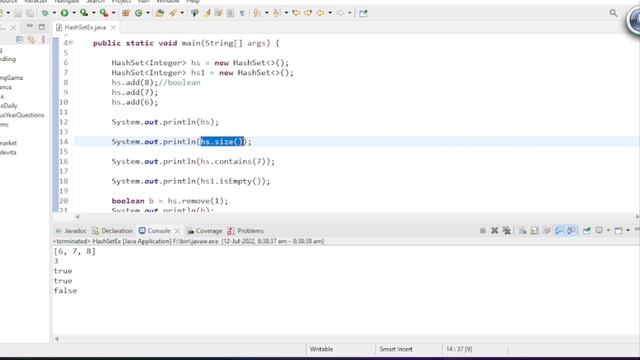Click the Open Console icon

click(619, 231)
